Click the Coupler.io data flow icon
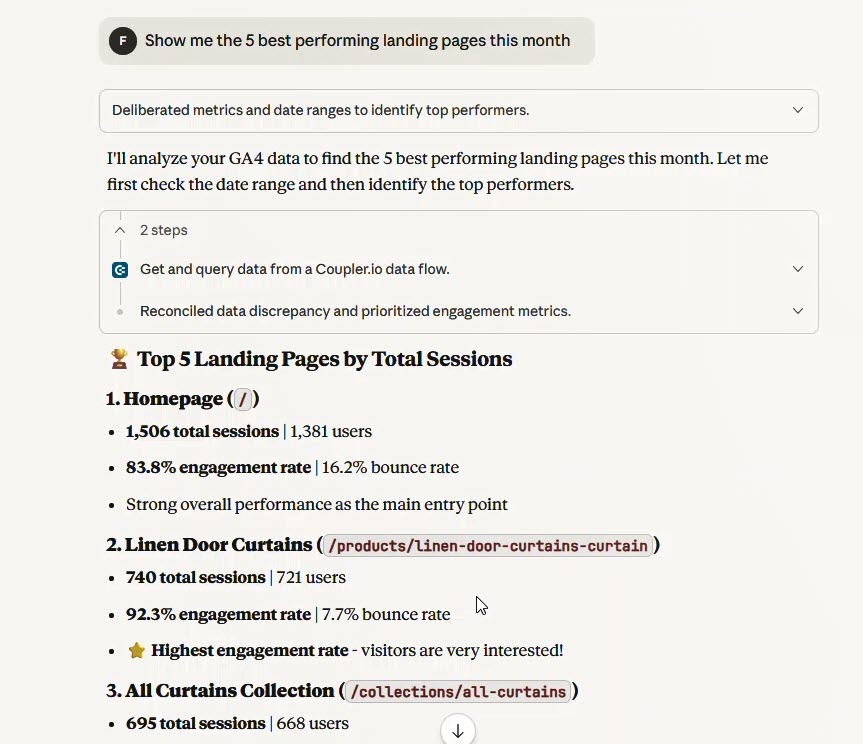The width and height of the screenshot is (863, 744). coord(119,270)
